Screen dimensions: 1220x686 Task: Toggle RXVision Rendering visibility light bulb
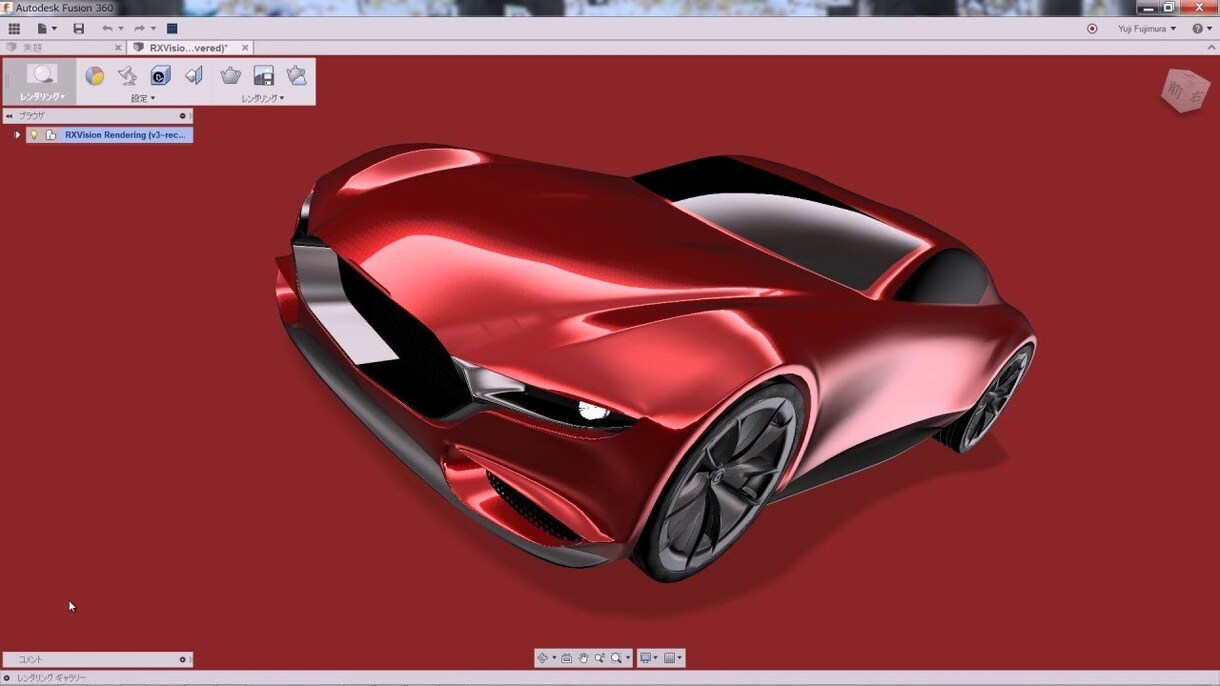pyautogui.click(x=34, y=135)
